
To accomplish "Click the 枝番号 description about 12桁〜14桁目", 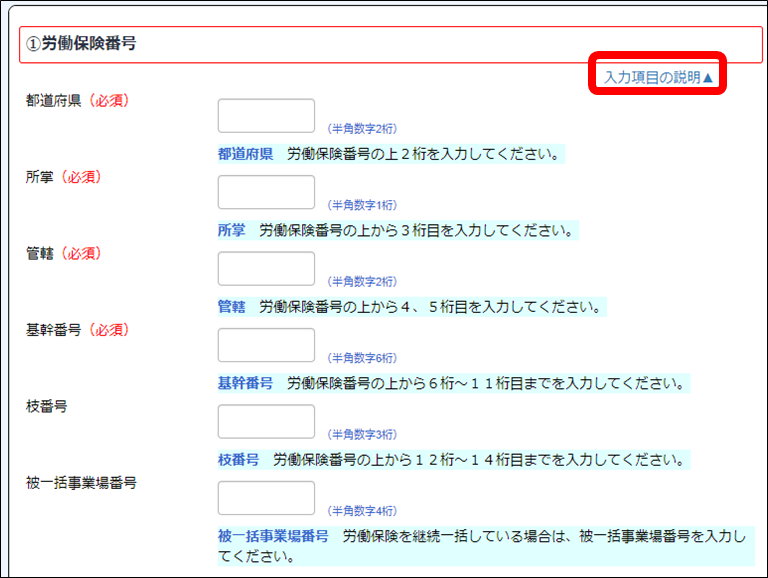I will click(x=451, y=460).
